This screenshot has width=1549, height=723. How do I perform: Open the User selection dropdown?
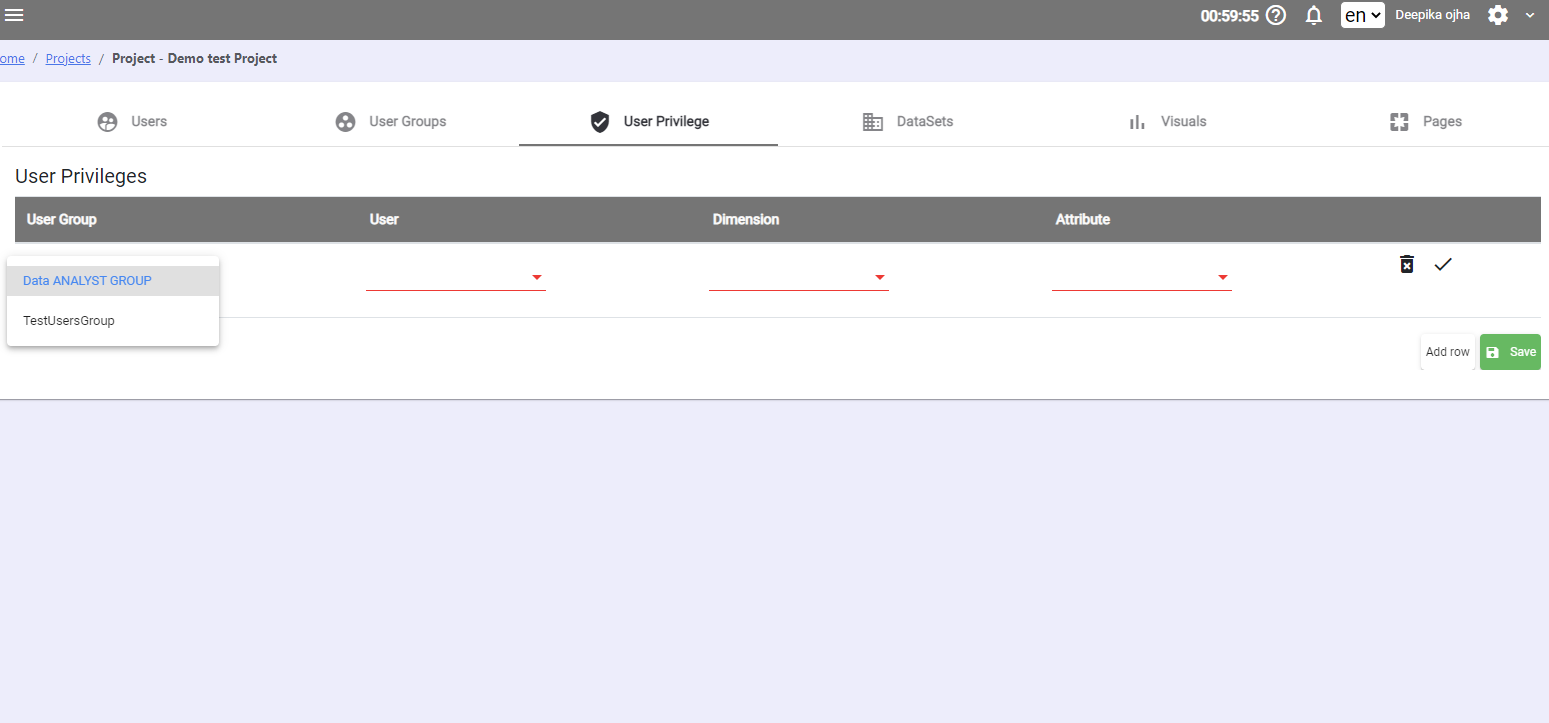coord(536,278)
